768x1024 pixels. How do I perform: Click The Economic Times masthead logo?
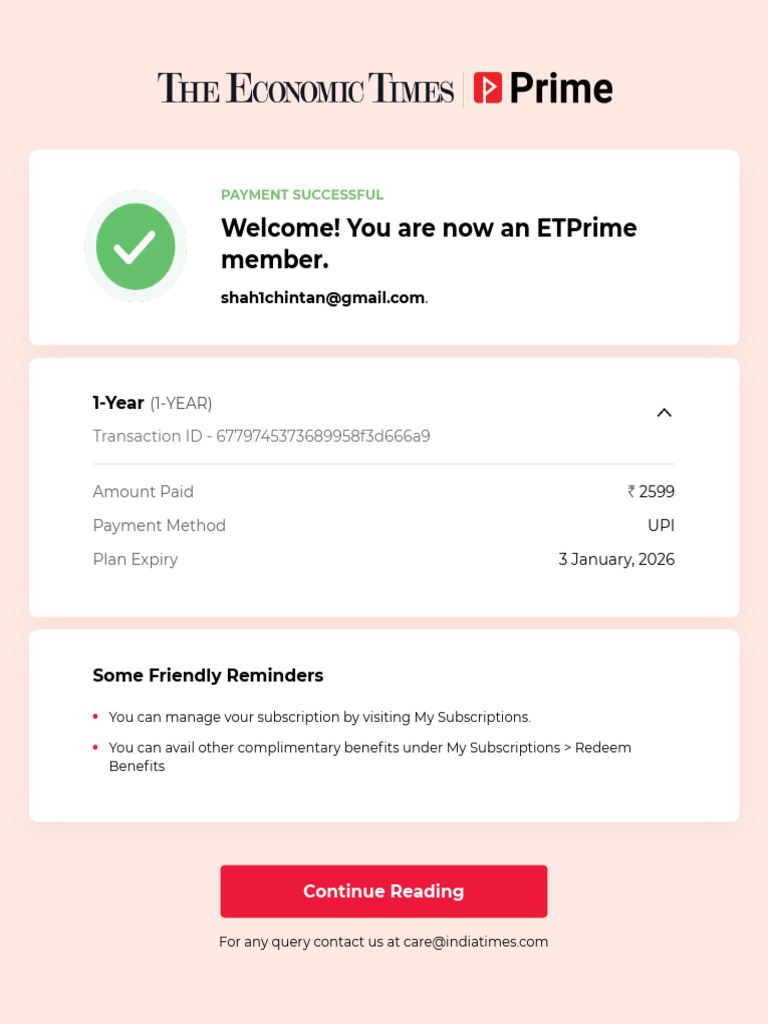tap(305, 88)
